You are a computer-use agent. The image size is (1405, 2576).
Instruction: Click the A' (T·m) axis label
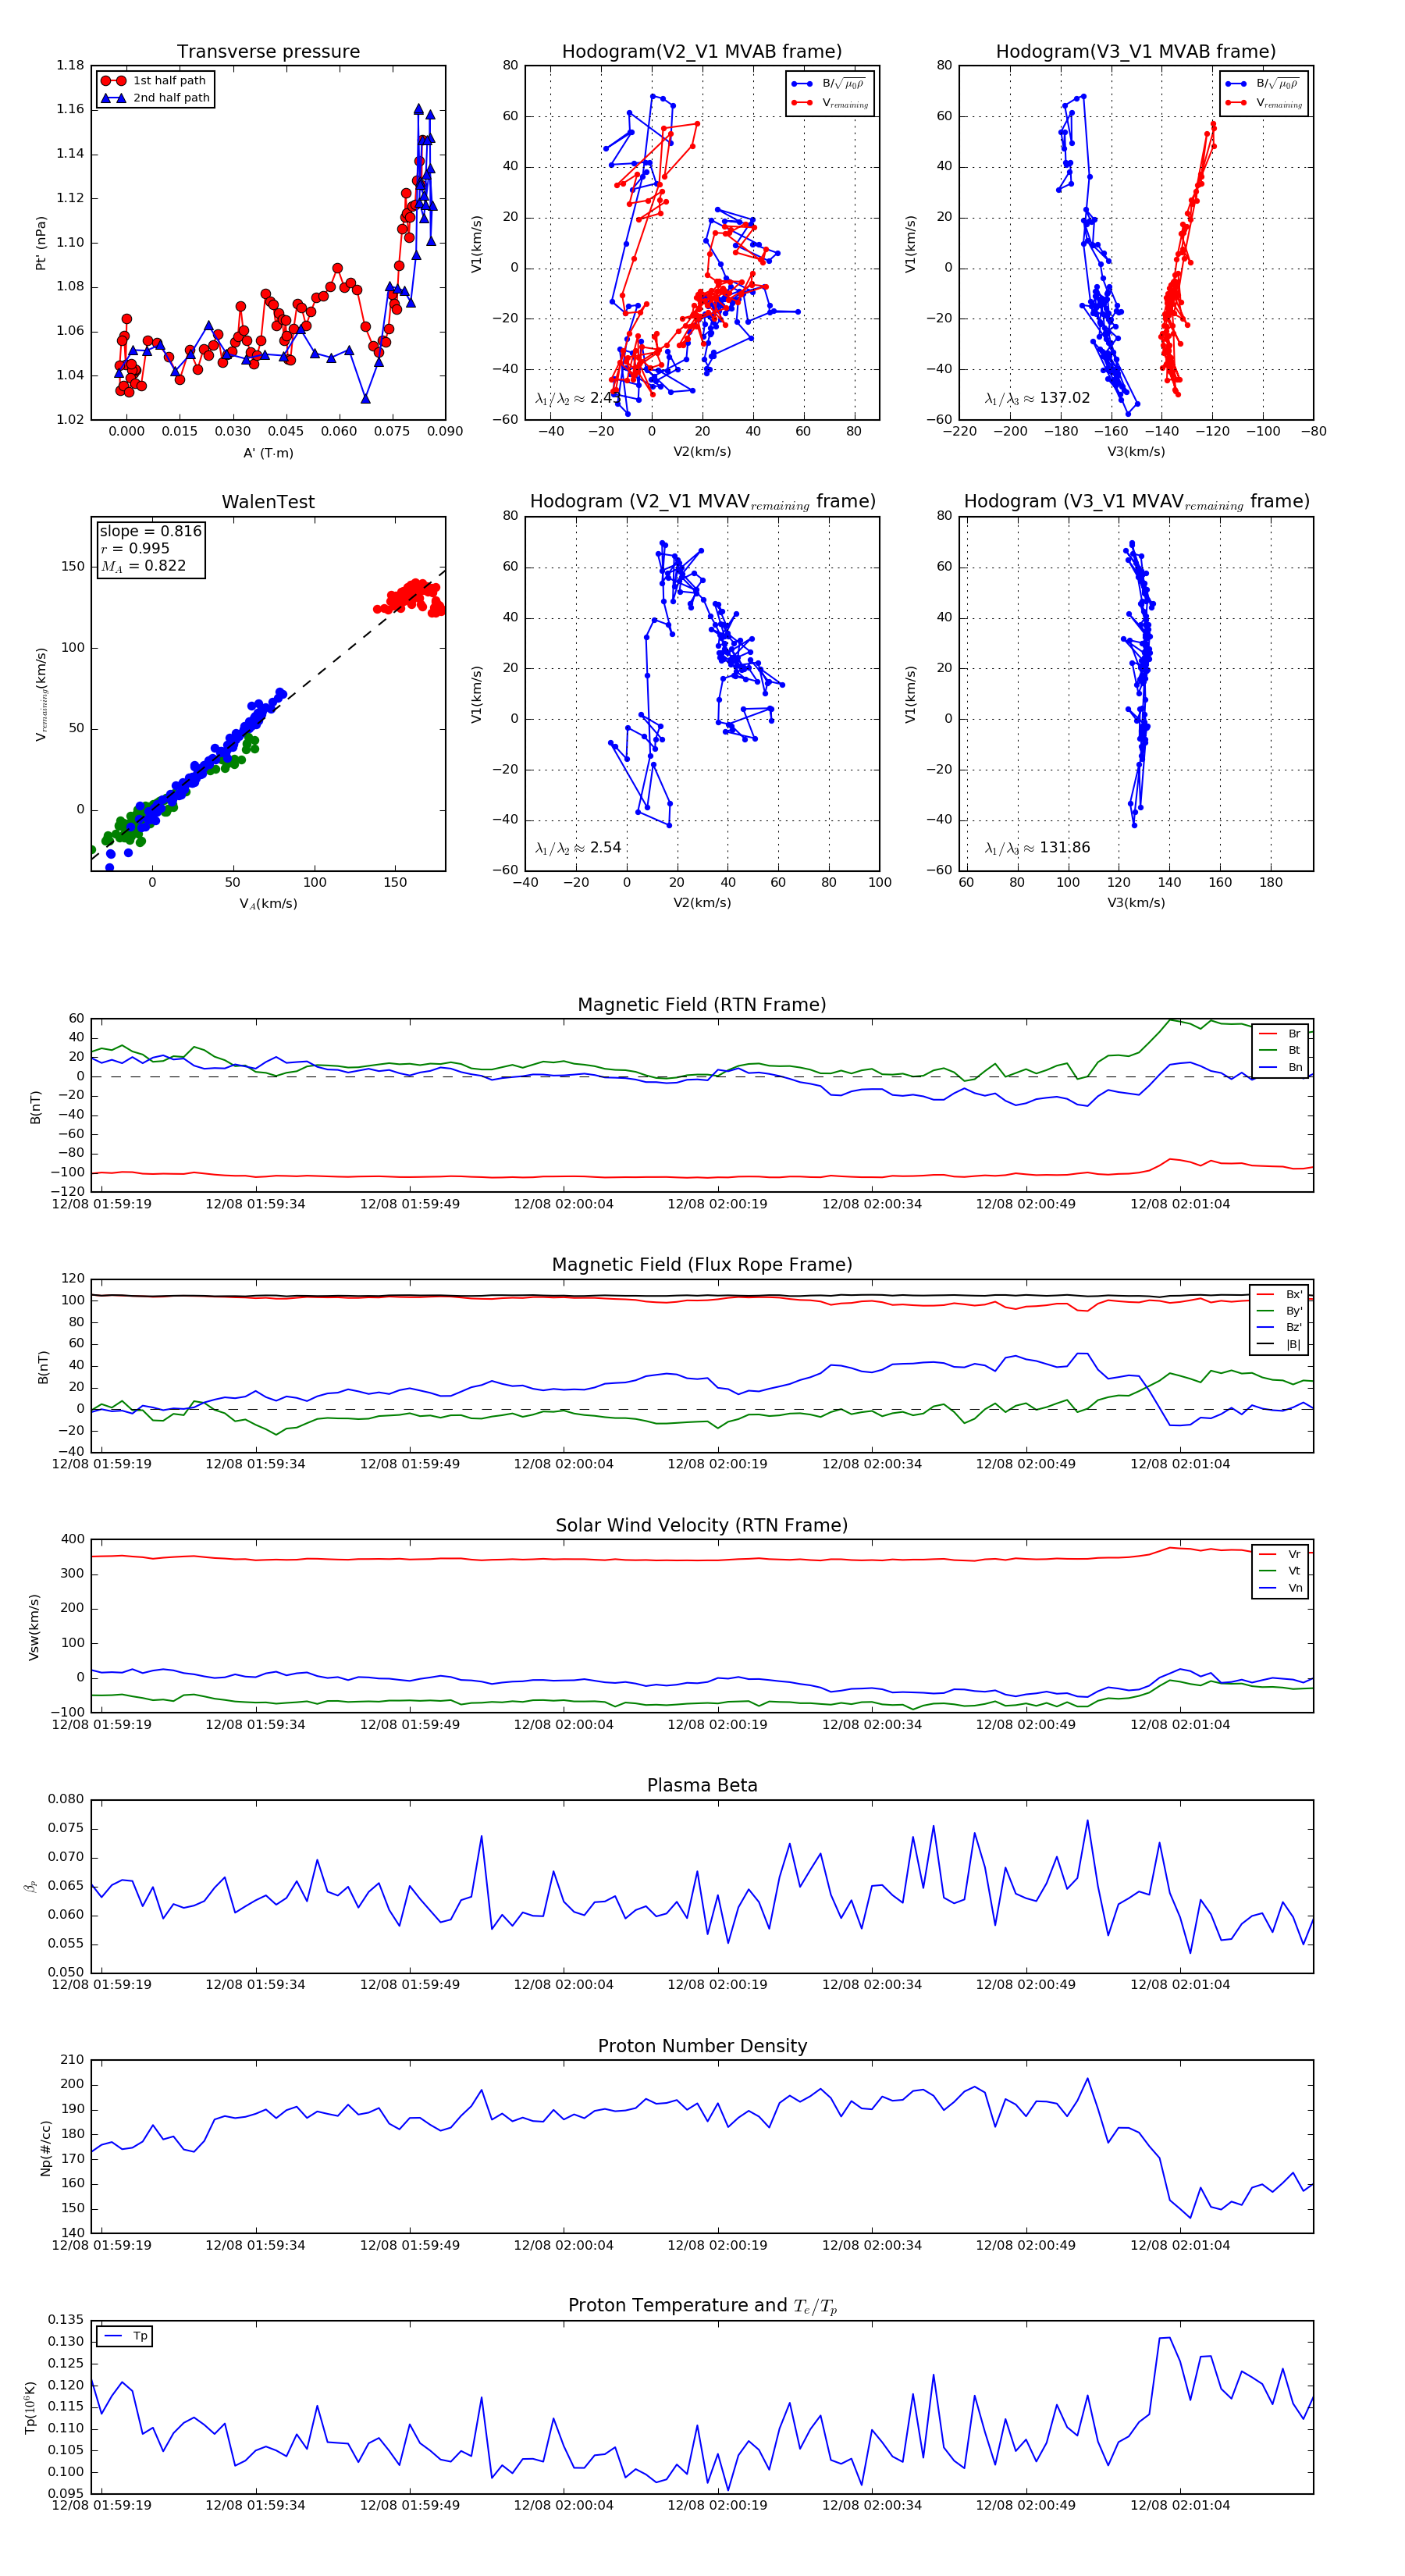point(268,453)
